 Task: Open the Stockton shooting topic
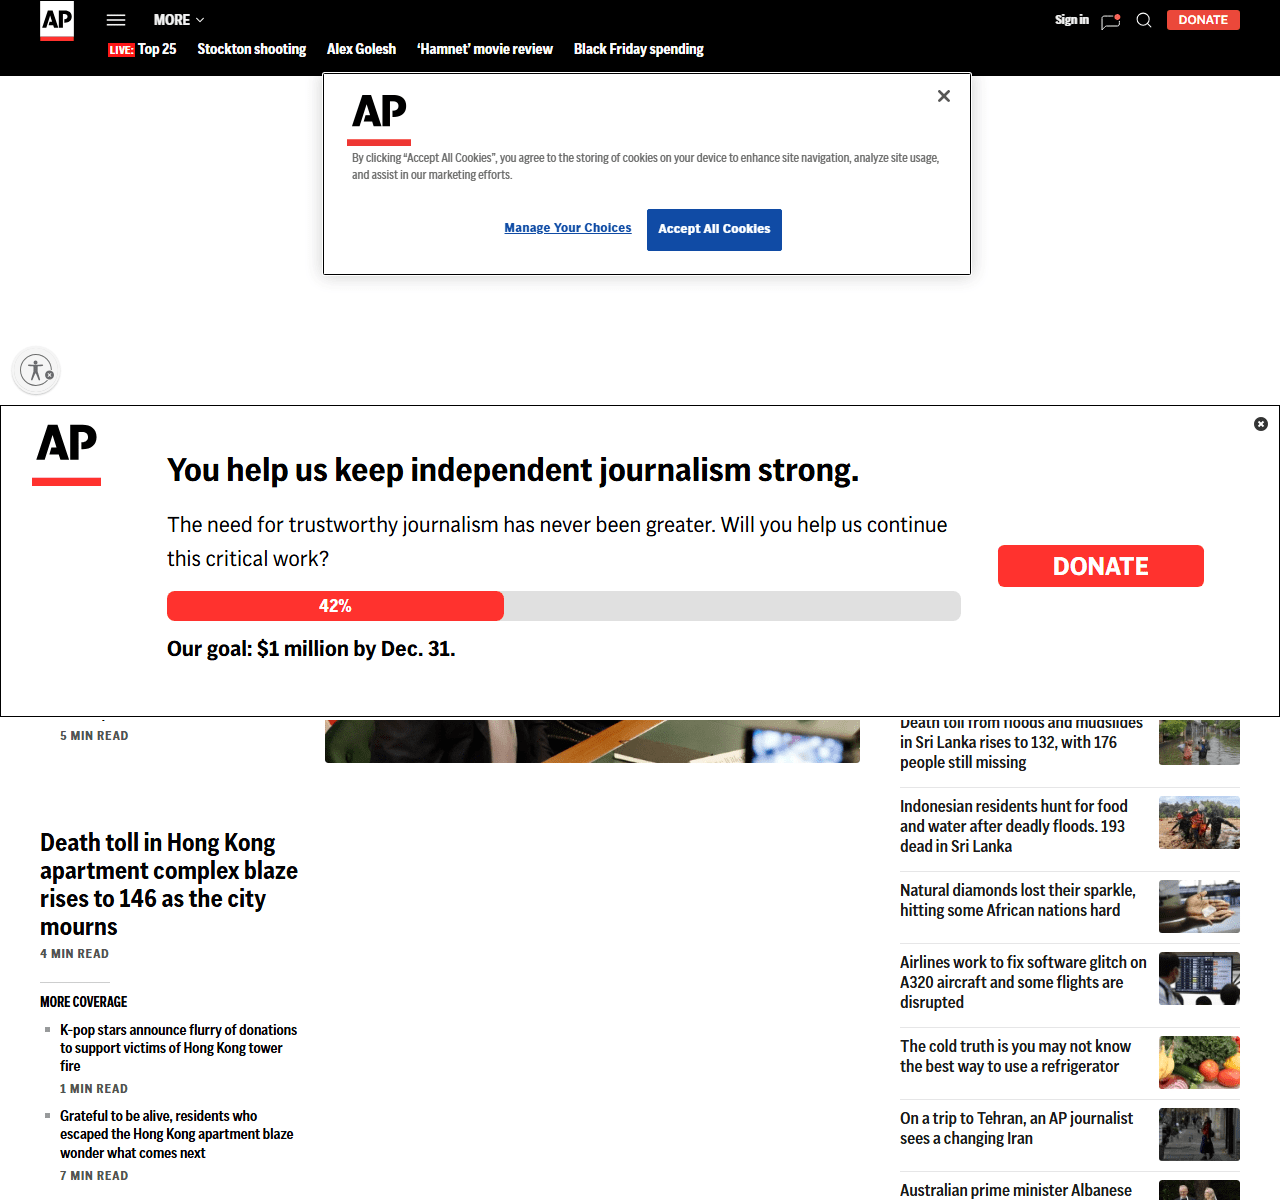(x=252, y=49)
